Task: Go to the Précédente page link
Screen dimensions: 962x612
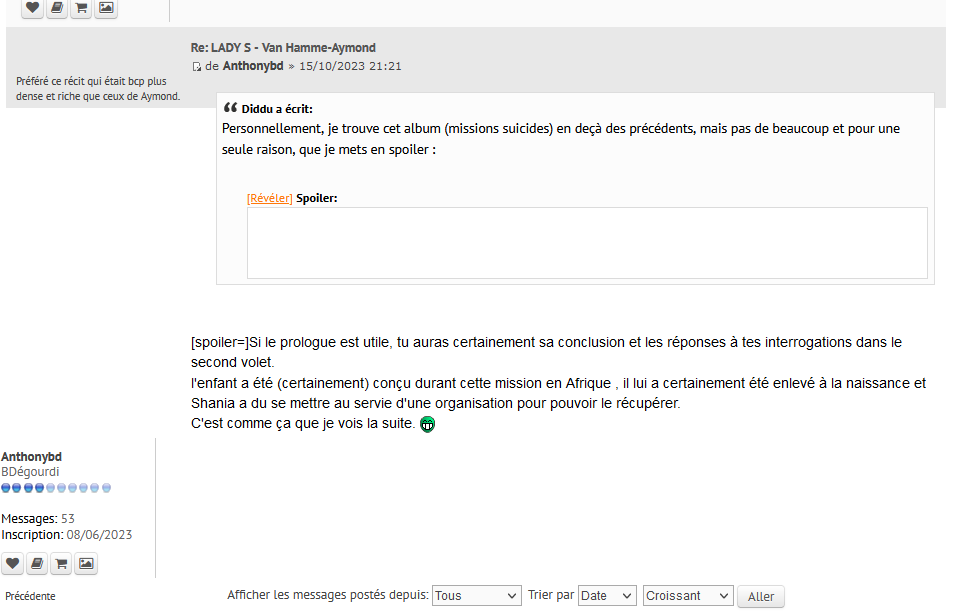Action: coord(30,596)
